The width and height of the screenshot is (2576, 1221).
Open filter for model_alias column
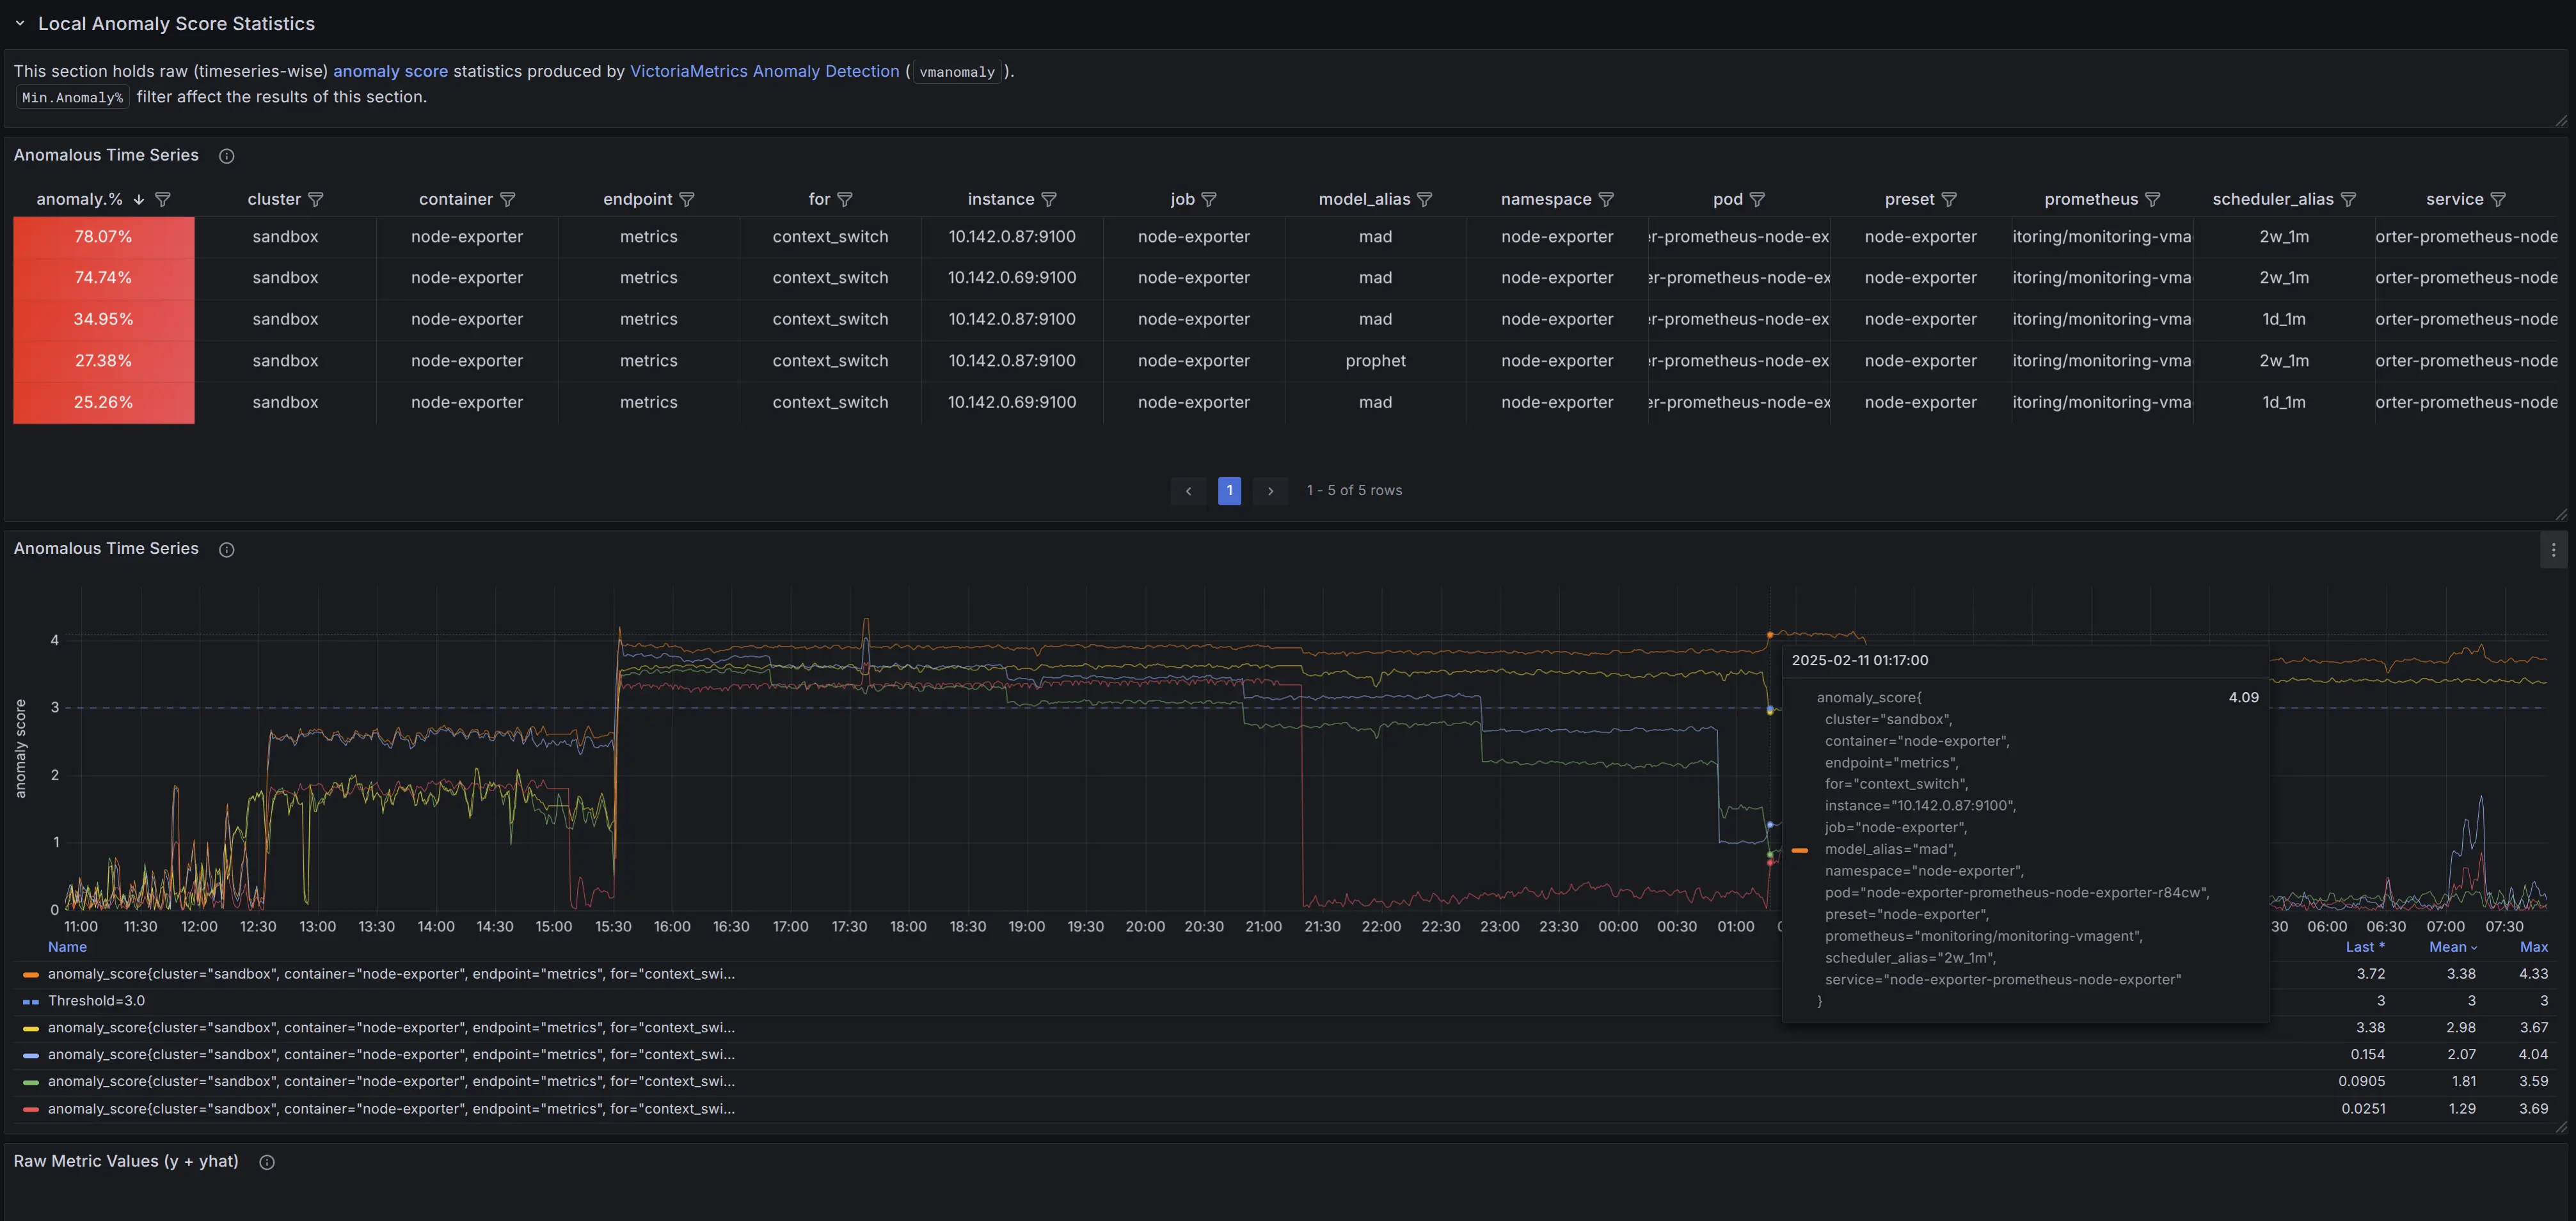tap(1425, 200)
